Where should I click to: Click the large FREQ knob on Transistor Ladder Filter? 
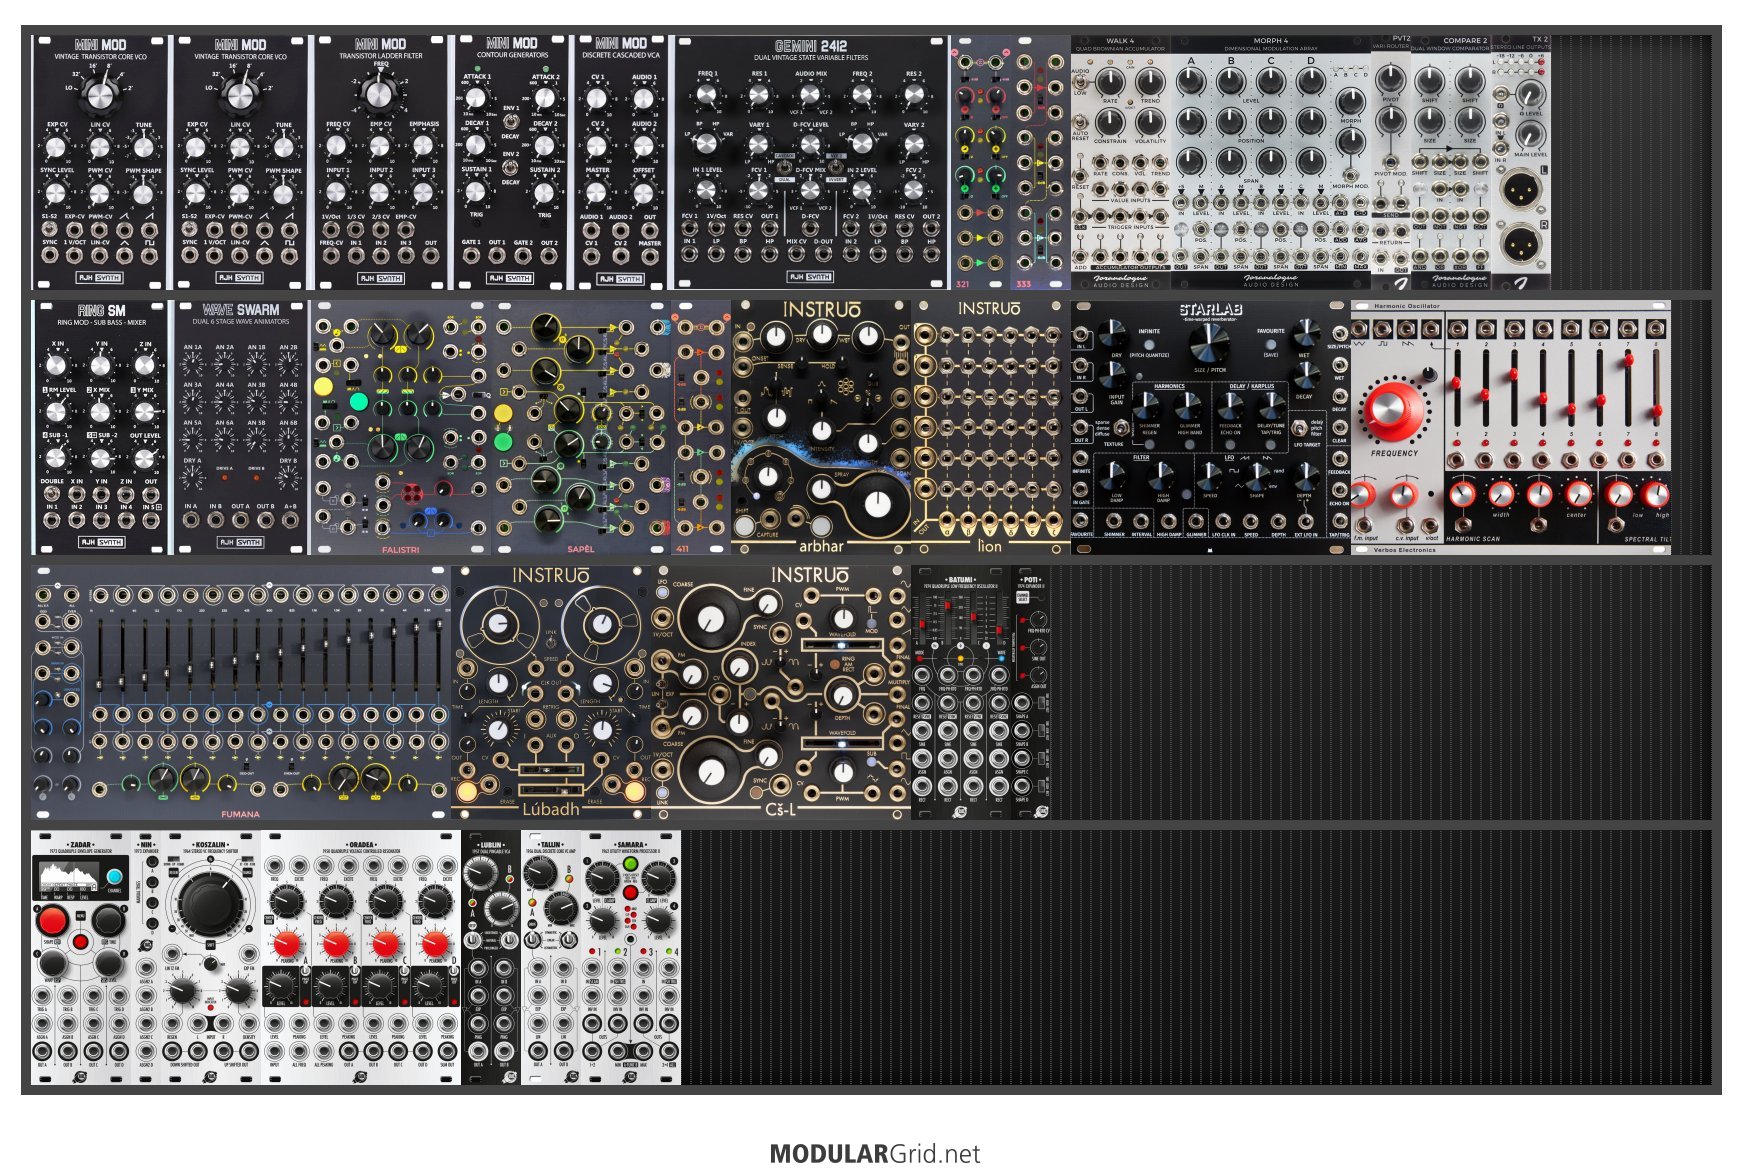coord(379,93)
